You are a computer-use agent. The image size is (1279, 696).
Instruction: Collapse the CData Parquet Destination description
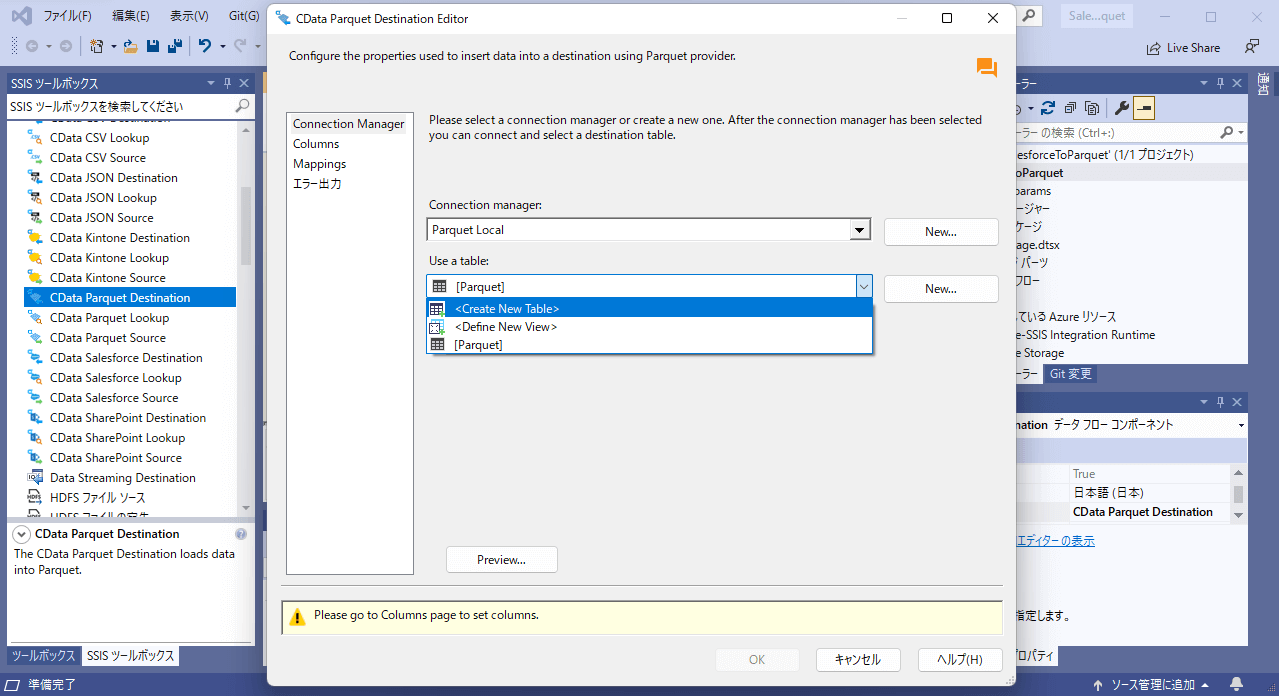pos(22,534)
